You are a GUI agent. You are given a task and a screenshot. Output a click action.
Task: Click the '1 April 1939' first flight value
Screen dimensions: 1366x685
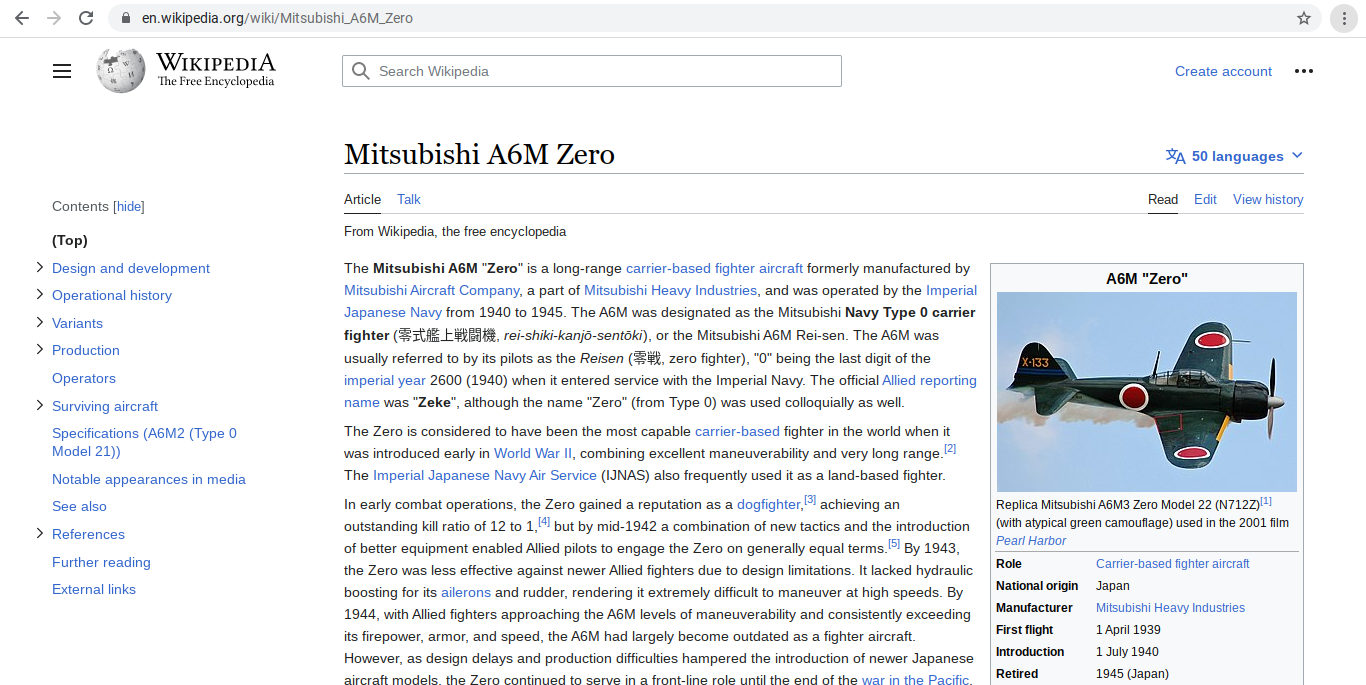tap(1128, 630)
